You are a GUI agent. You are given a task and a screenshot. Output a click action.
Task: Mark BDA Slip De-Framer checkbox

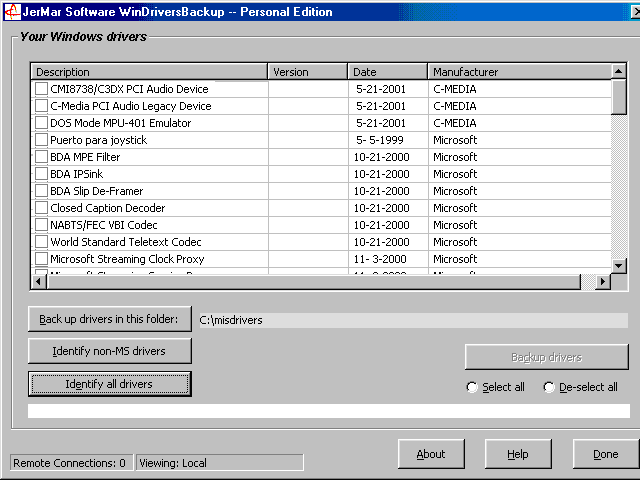(41, 191)
